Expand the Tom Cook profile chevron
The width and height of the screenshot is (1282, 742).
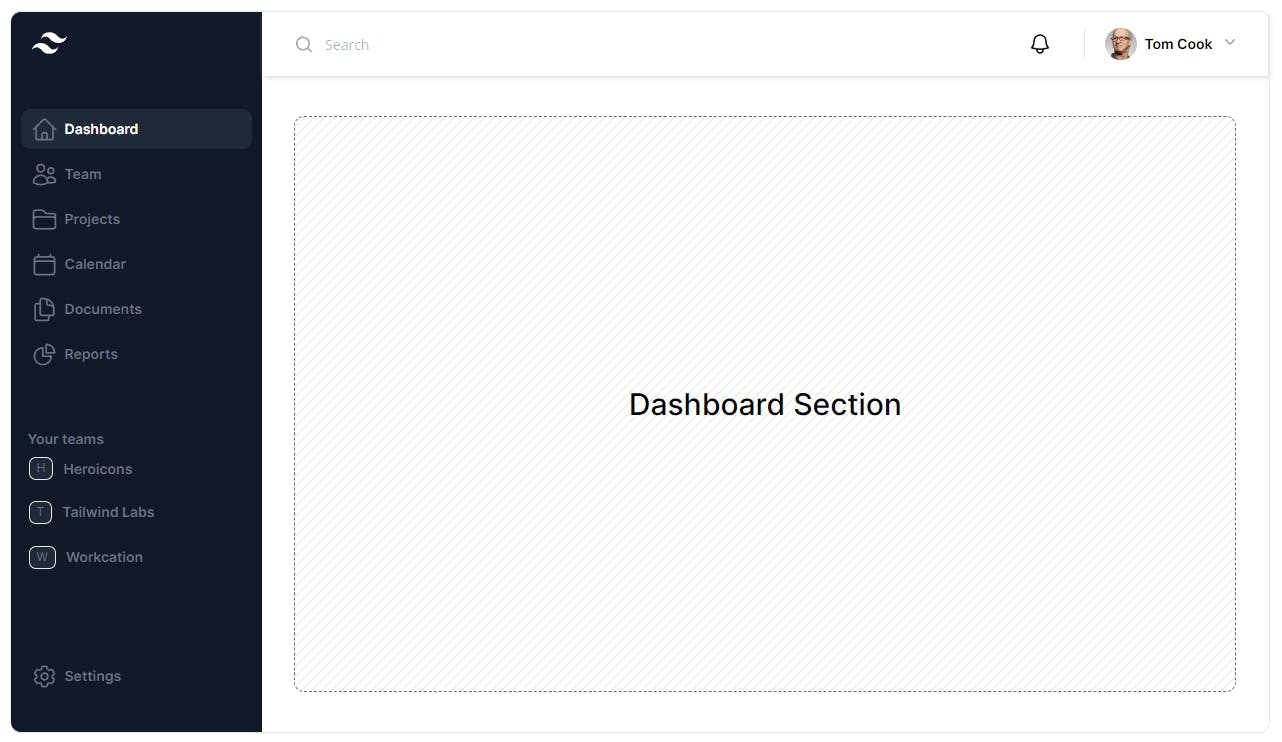click(x=1230, y=43)
